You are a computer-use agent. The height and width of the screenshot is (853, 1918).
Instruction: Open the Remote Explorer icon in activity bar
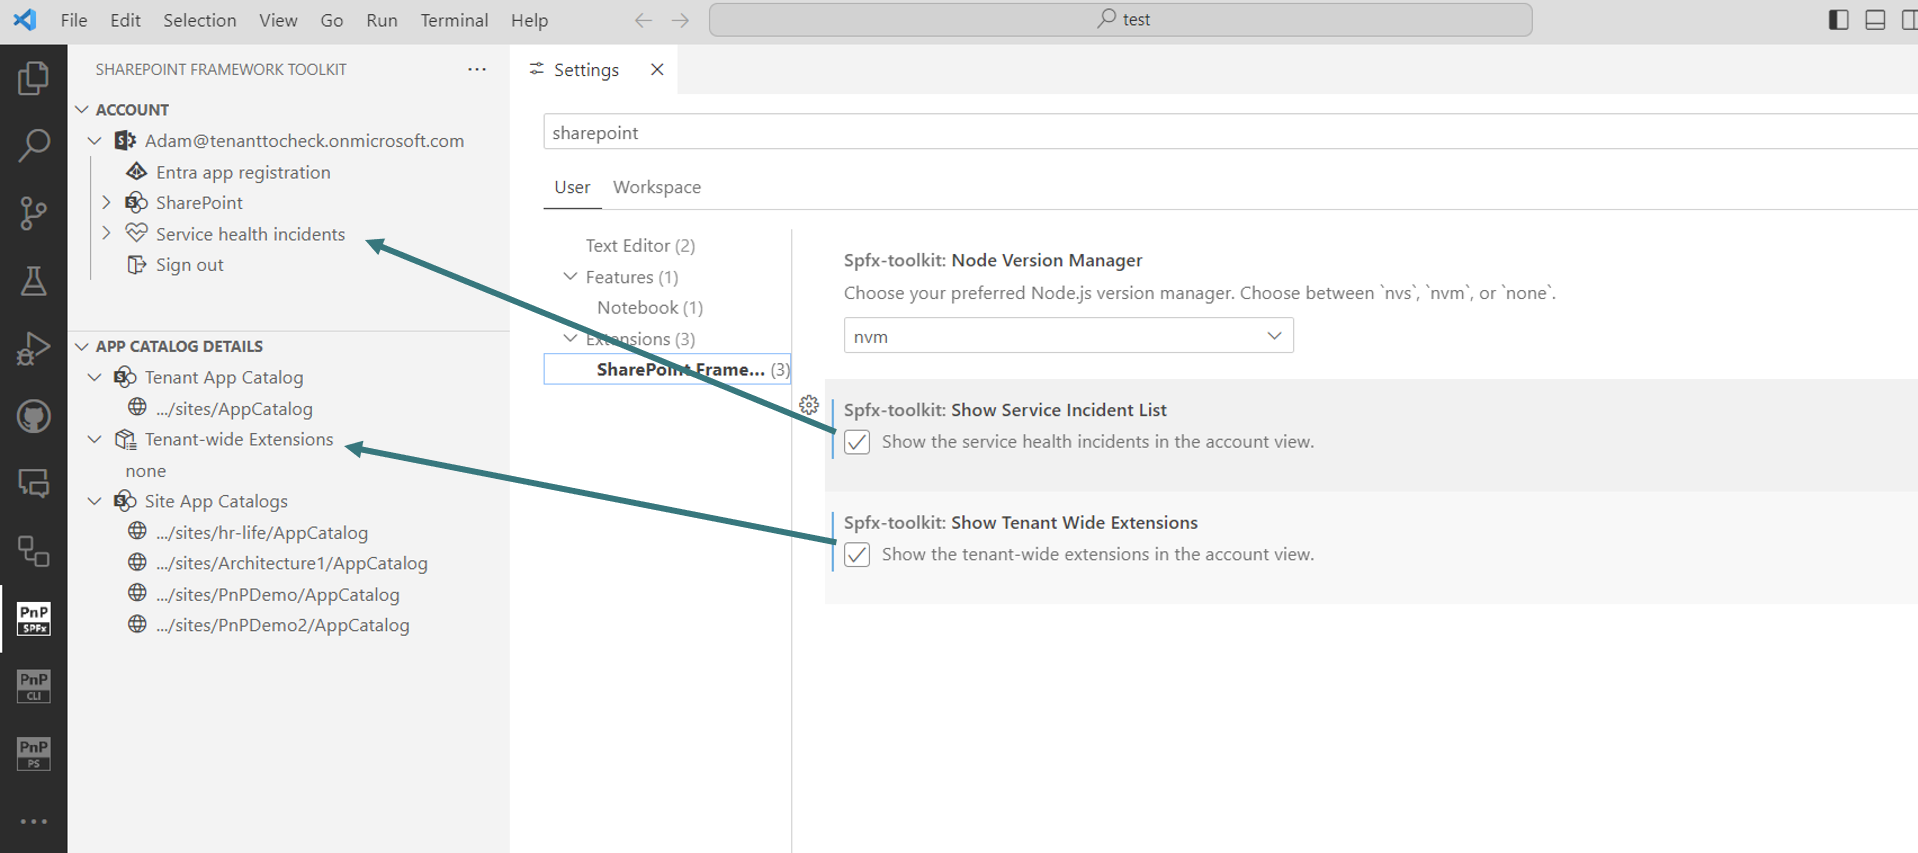(x=33, y=551)
